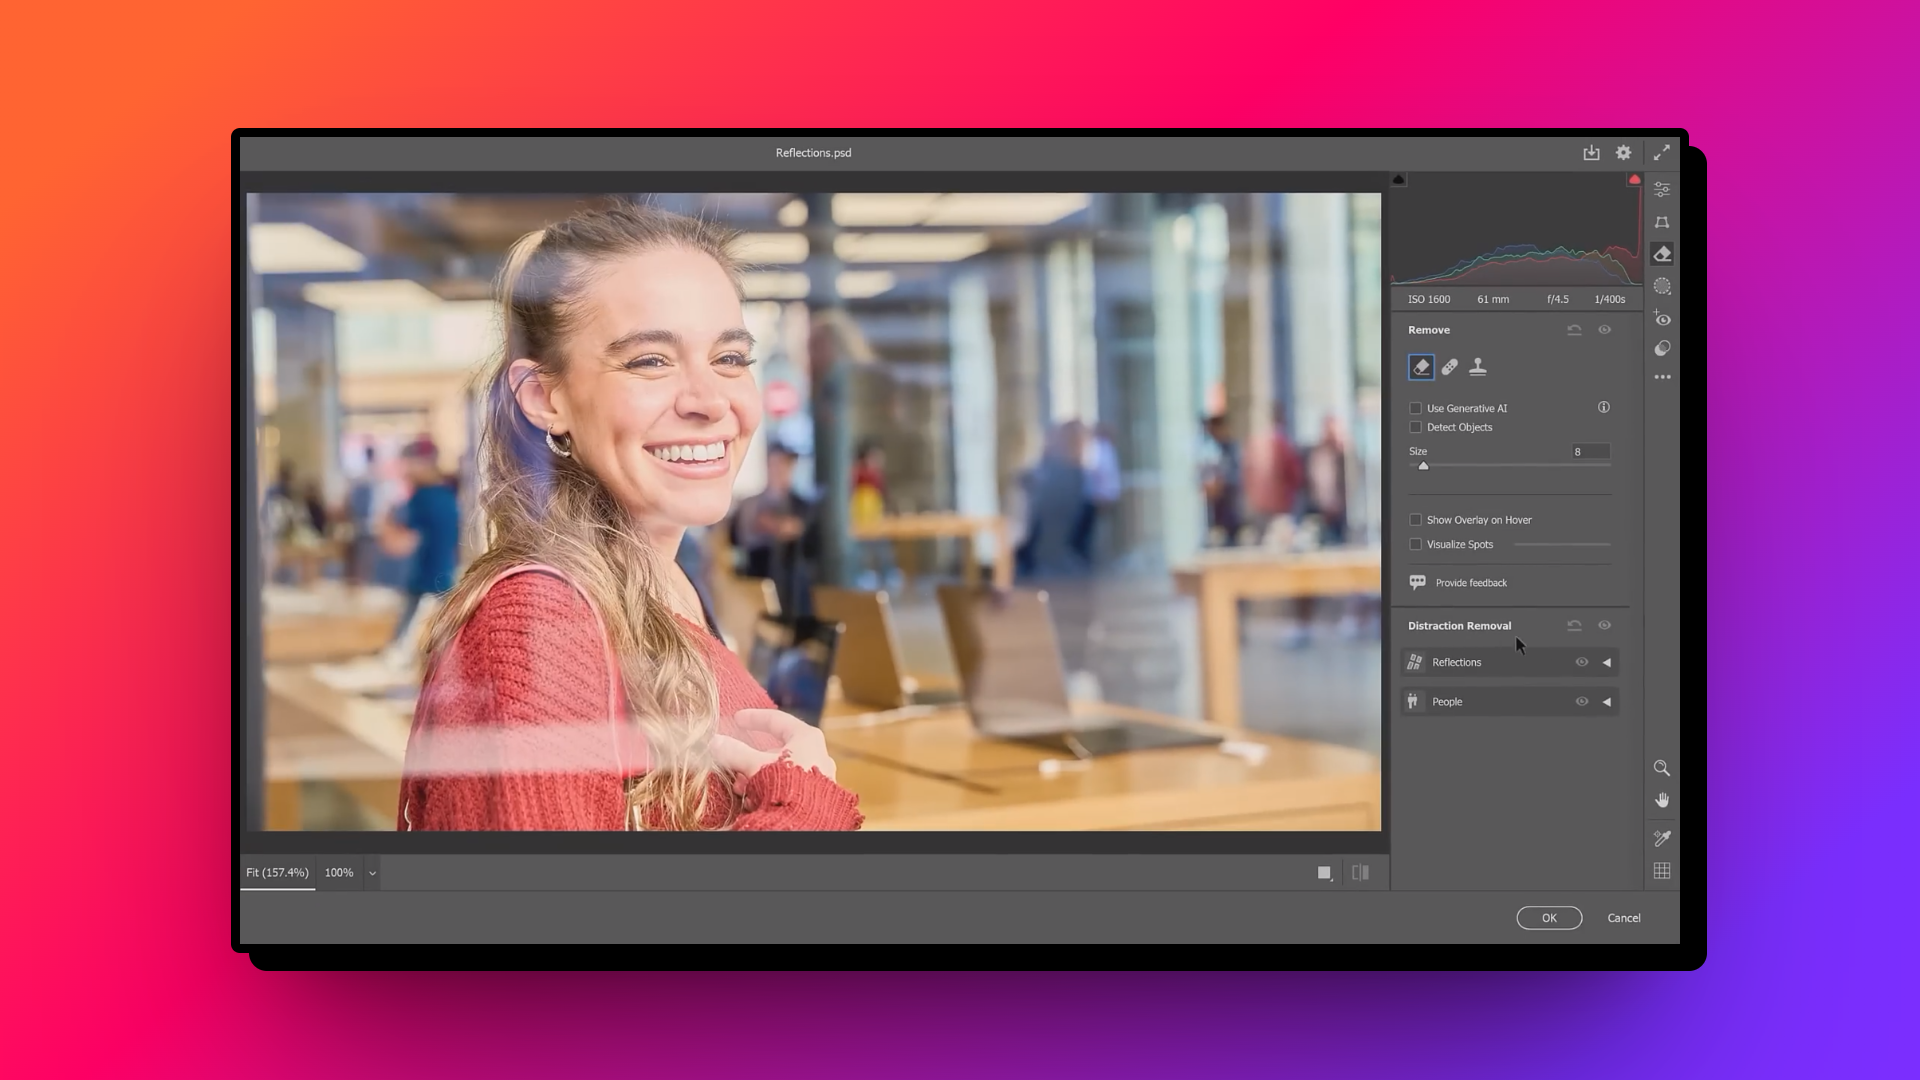Select the Zoom tool
This screenshot has height=1080, width=1920.
pos(1662,768)
